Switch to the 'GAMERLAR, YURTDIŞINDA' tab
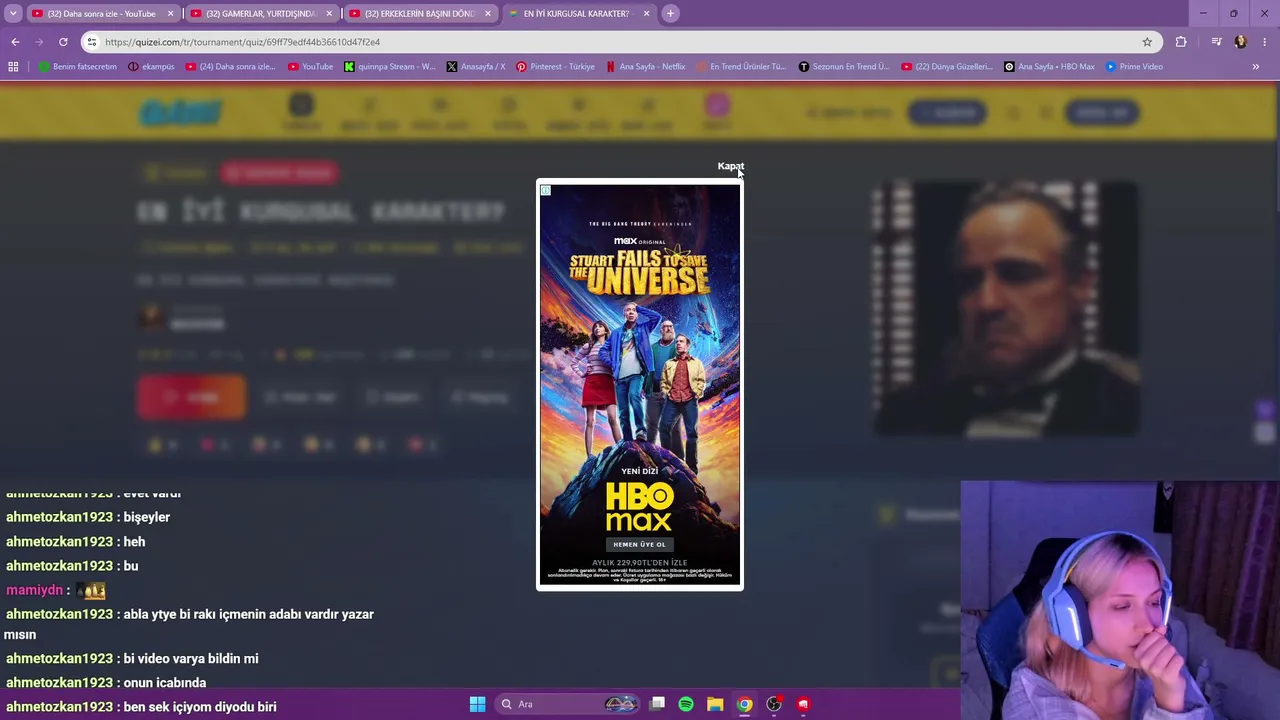 262,14
